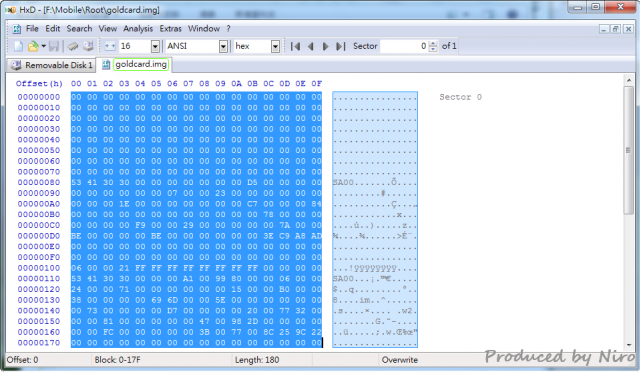Image resolution: width=640 pixels, height=372 pixels.
Task: Click the Block: 0-17F status entry
Action: tap(118, 360)
